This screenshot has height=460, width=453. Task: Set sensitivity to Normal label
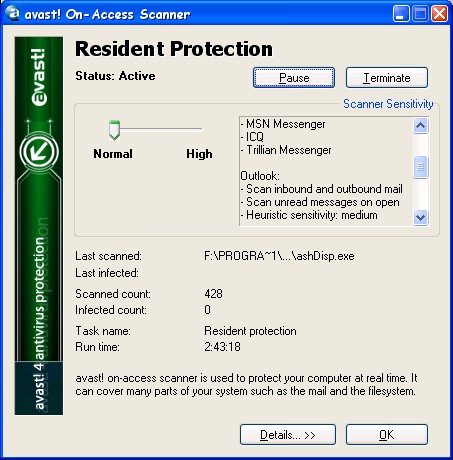(113, 154)
